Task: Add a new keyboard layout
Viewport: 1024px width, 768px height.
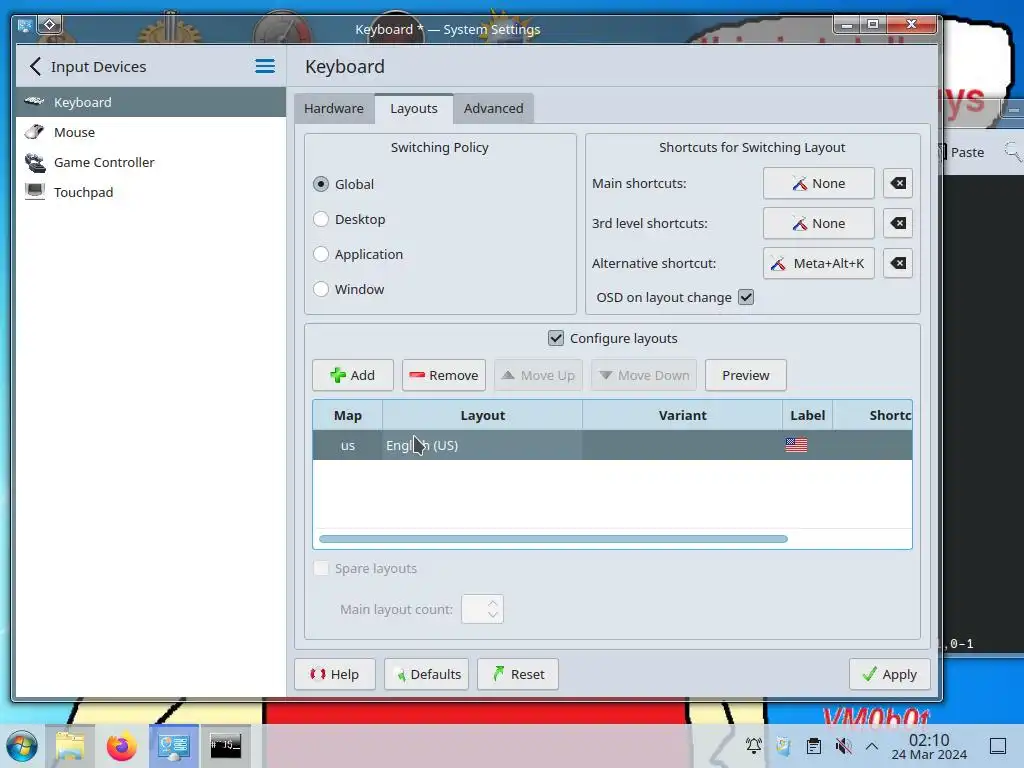Action: [x=353, y=376]
